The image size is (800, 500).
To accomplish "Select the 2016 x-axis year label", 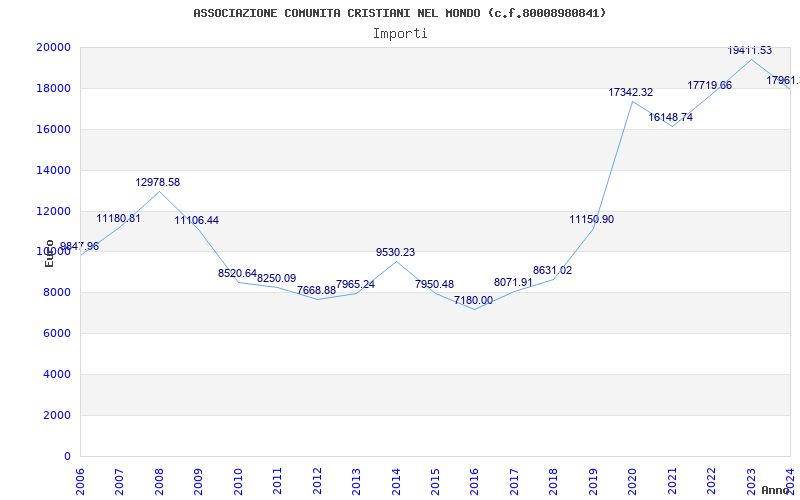I will (x=475, y=478).
